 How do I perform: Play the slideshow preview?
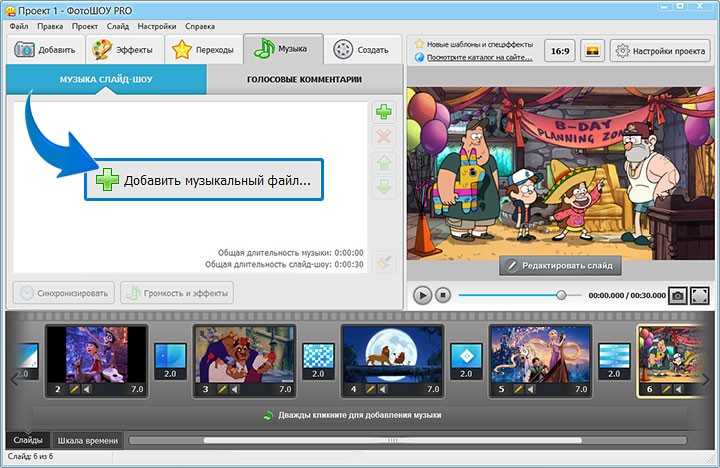(422, 295)
